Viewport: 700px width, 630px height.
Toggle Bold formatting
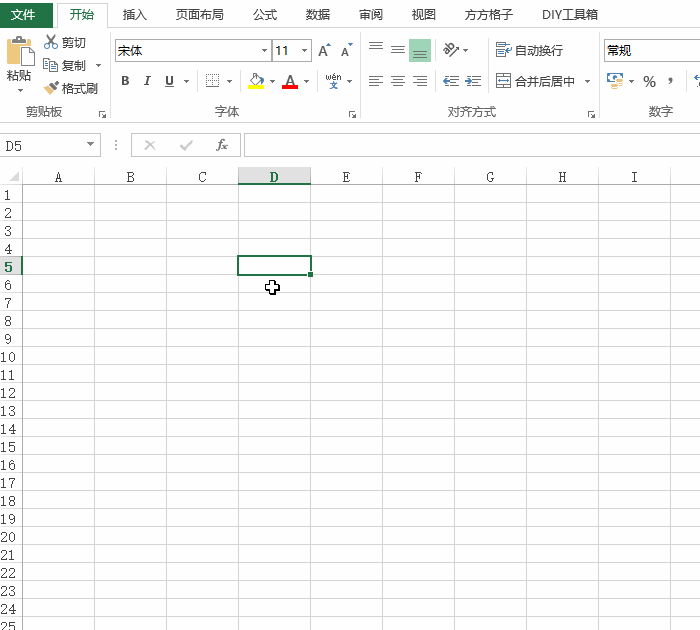coord(125,81)
